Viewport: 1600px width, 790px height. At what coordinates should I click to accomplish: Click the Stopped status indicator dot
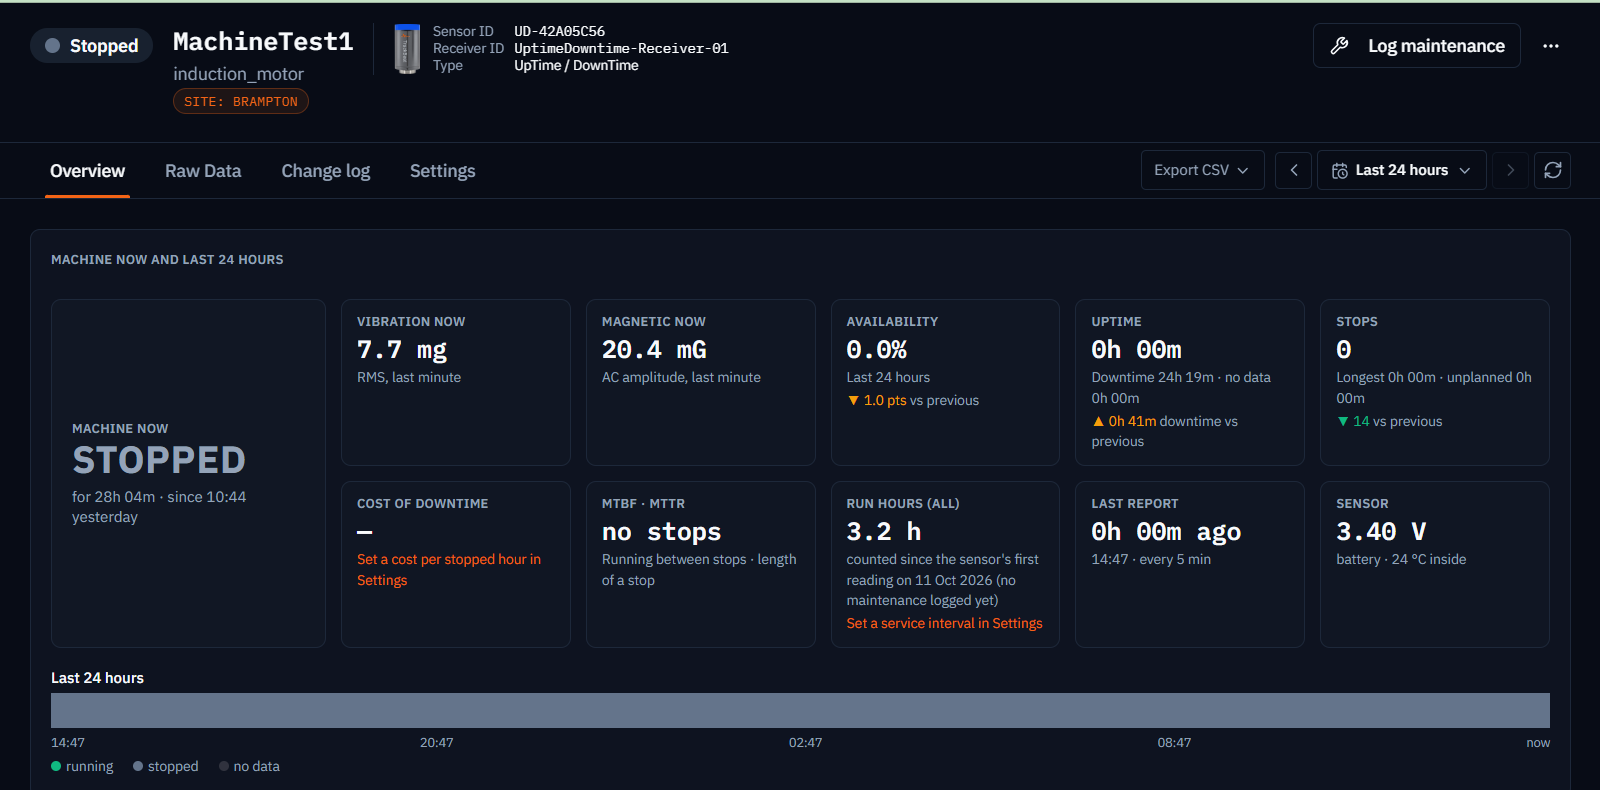coord(53,46)
